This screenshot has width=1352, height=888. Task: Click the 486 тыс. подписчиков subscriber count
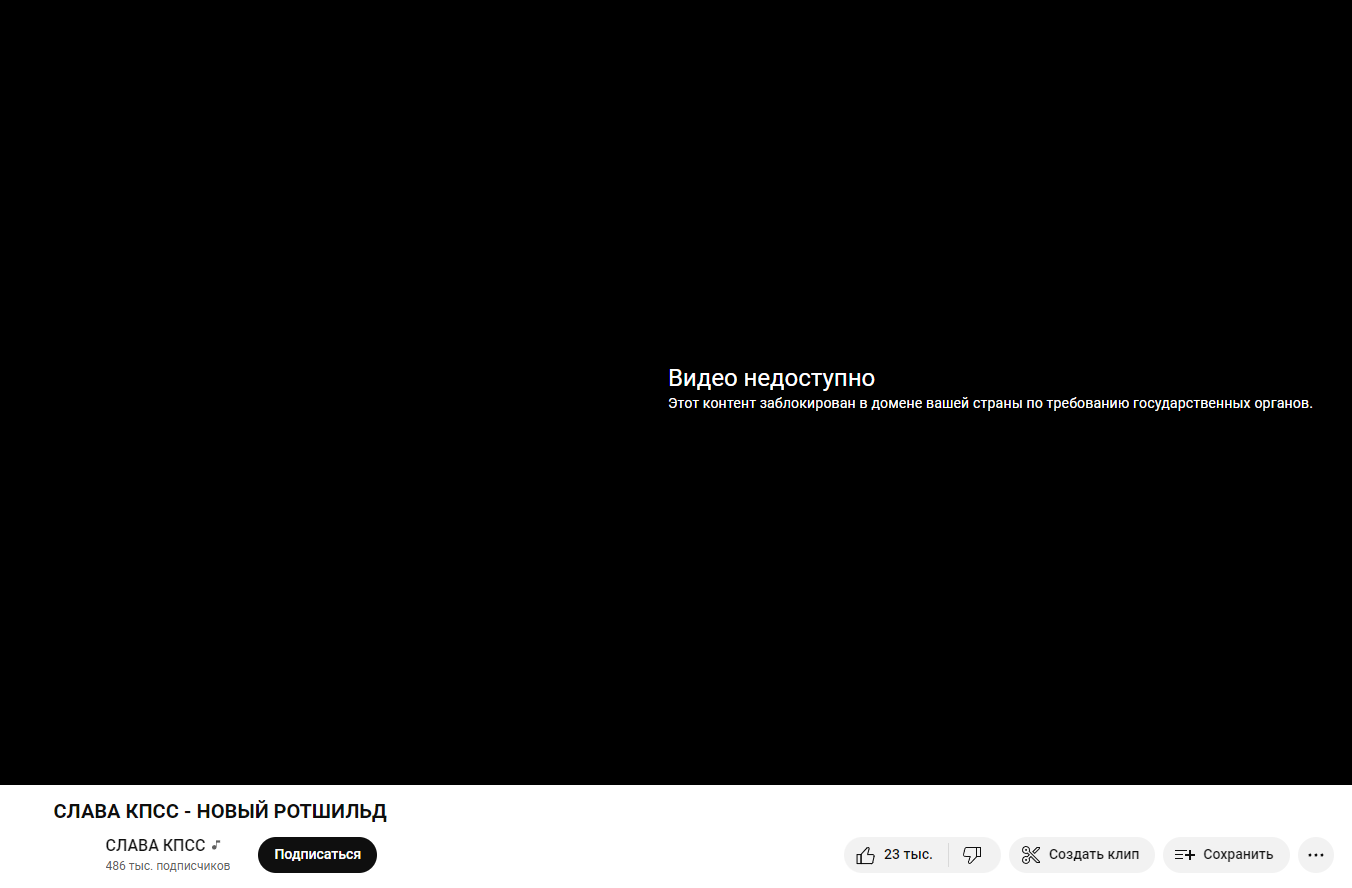[168, 866]
